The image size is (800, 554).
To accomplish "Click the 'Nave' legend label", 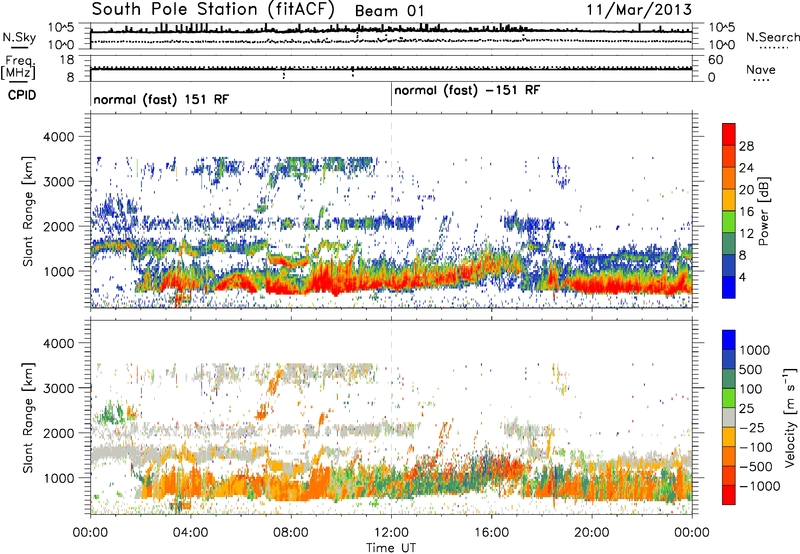I will click(x=761, y=70).
